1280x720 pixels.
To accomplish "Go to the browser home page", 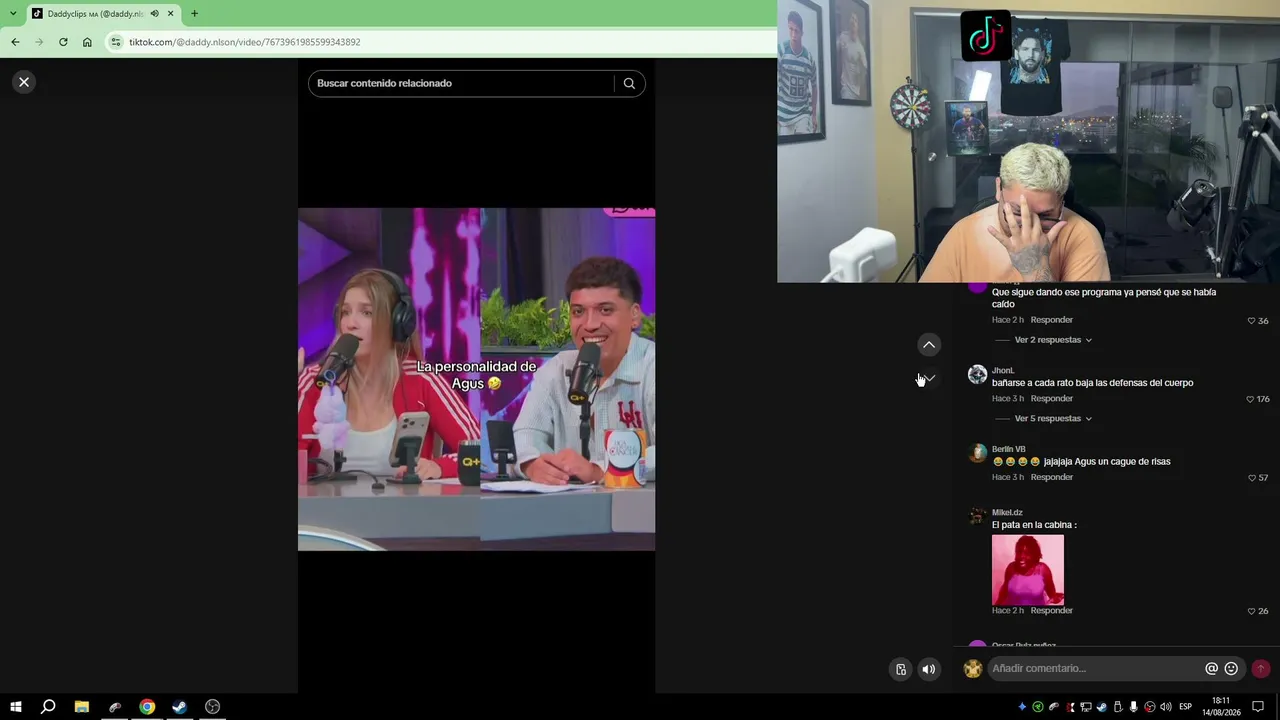I will tap(87, 42).
